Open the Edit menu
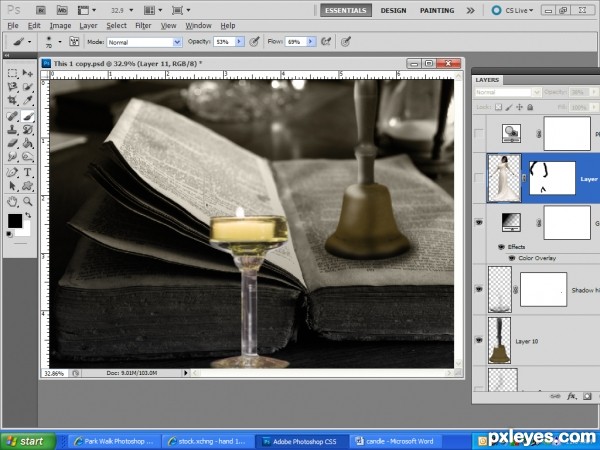This screenshot has height=450, width=600. click(x=34, y=26)
